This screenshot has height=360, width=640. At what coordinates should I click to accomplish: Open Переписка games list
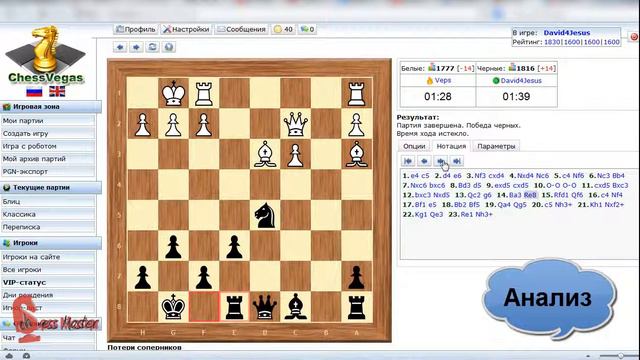(x=48, y=227)
